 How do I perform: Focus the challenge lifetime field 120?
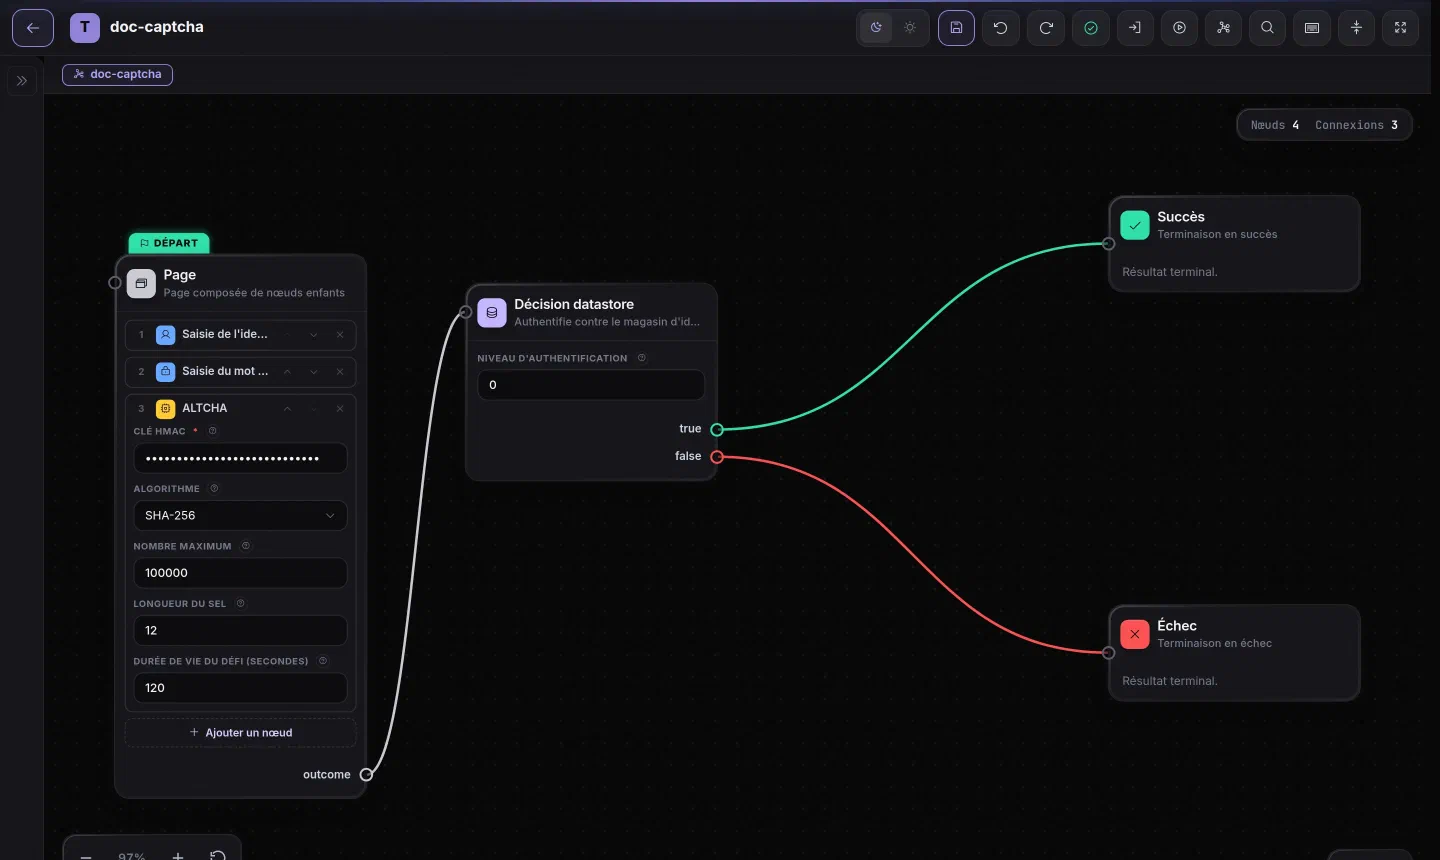240,688
